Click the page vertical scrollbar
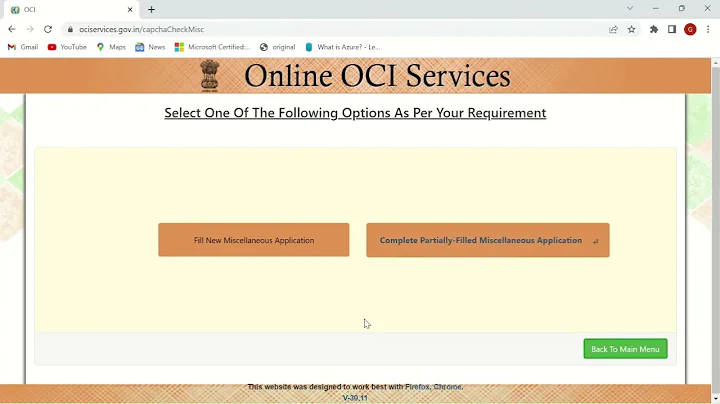Screen dimensions: 720x404 point(715,230)
